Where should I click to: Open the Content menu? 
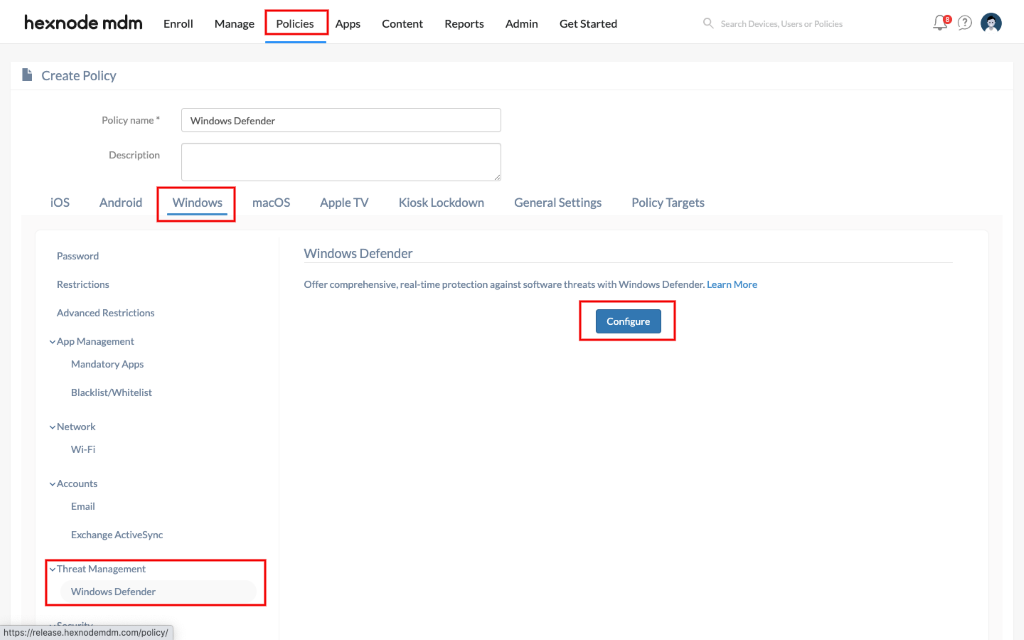(402, 24)
